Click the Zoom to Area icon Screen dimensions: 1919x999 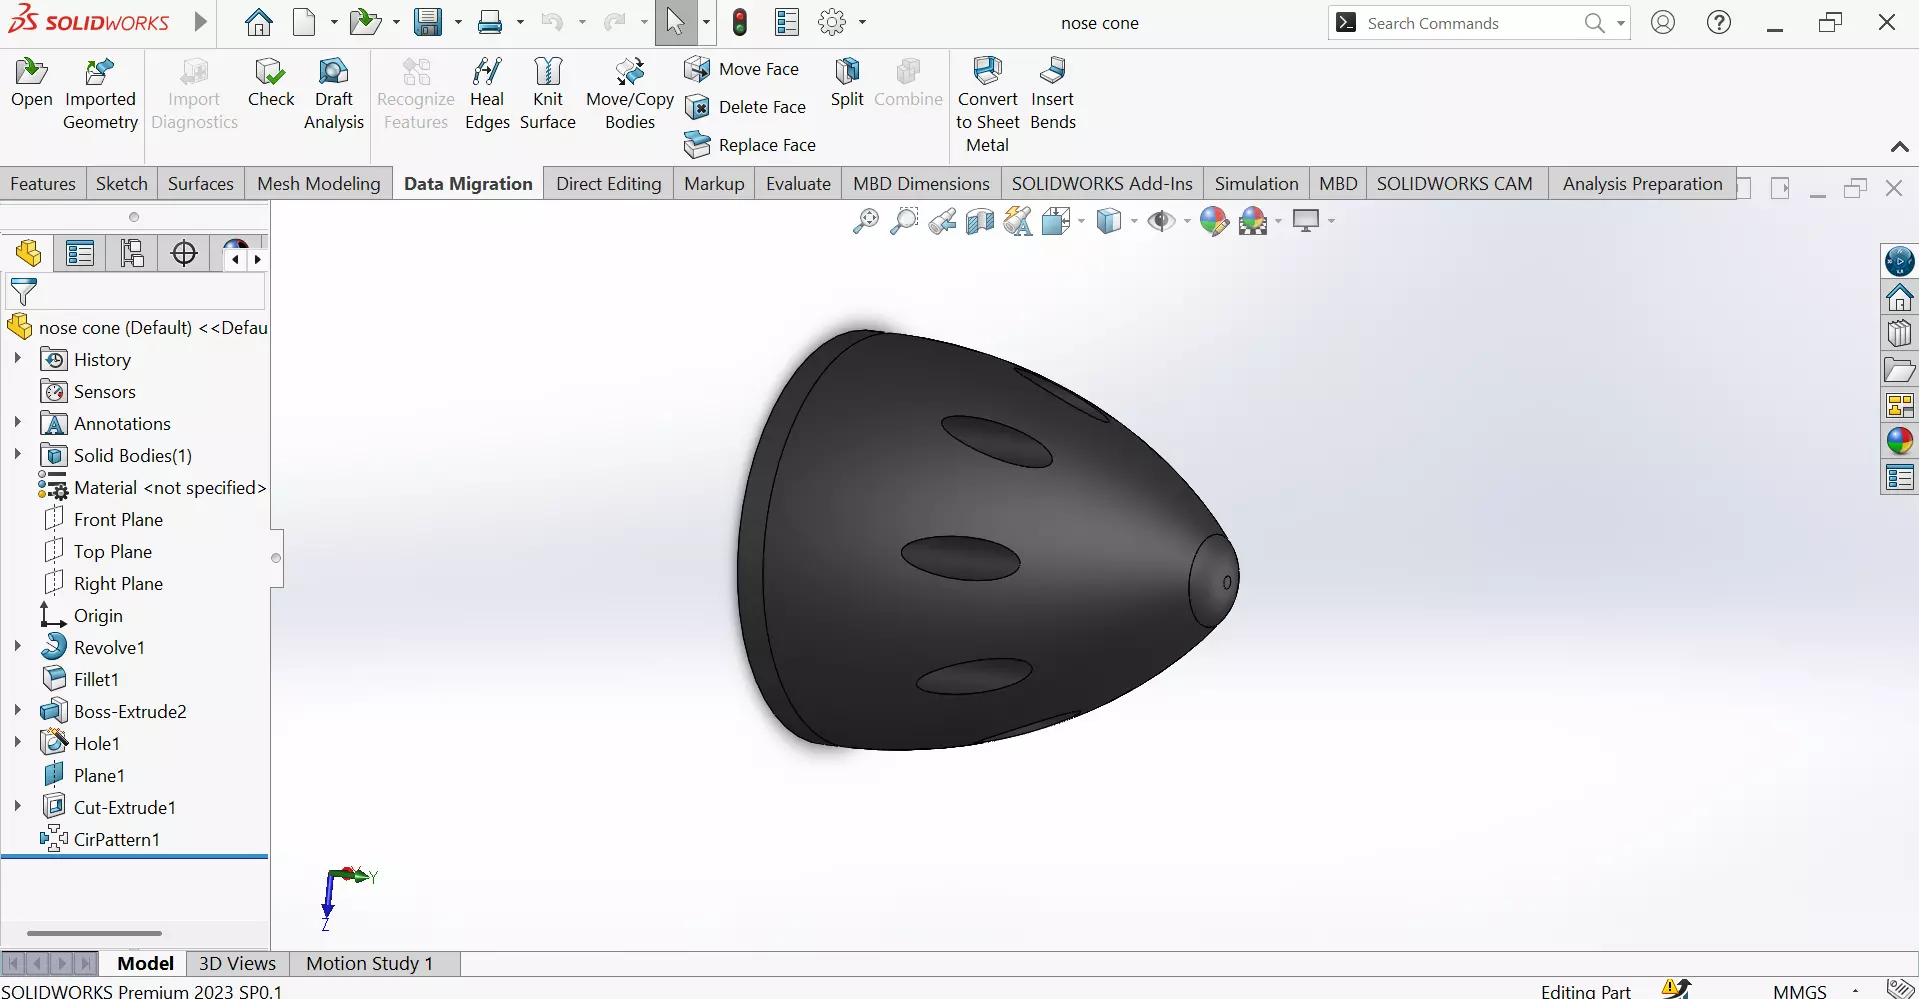pos(904,221)
